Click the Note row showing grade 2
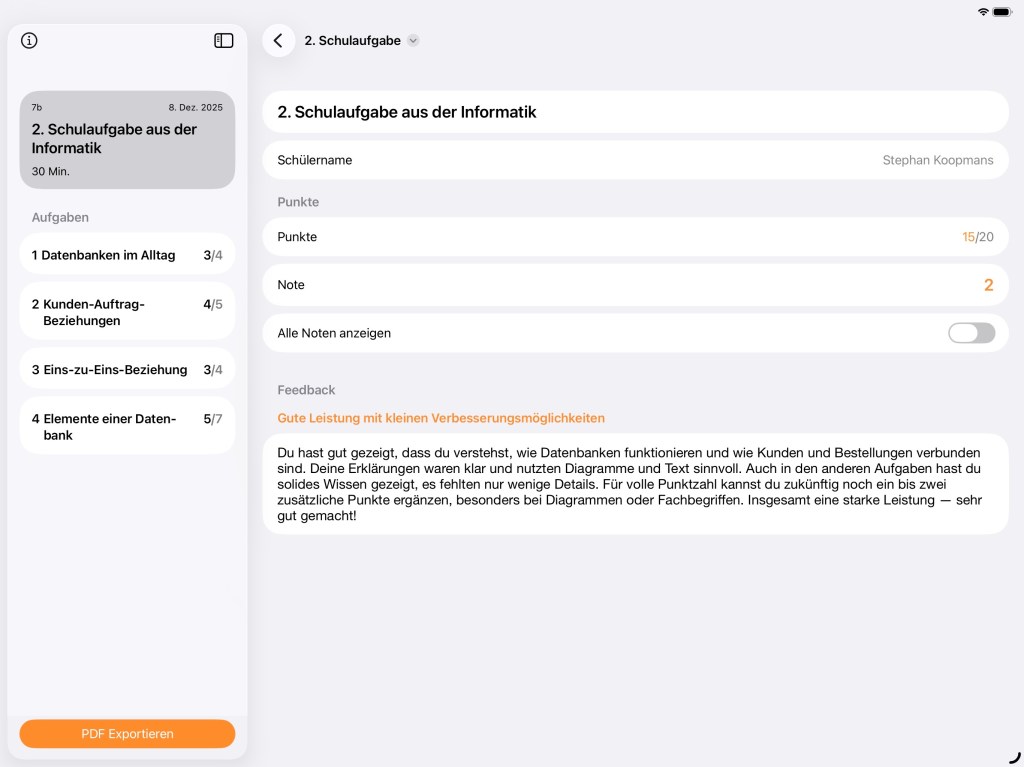This screenshot has width=1024, height=767. [635, 285]
